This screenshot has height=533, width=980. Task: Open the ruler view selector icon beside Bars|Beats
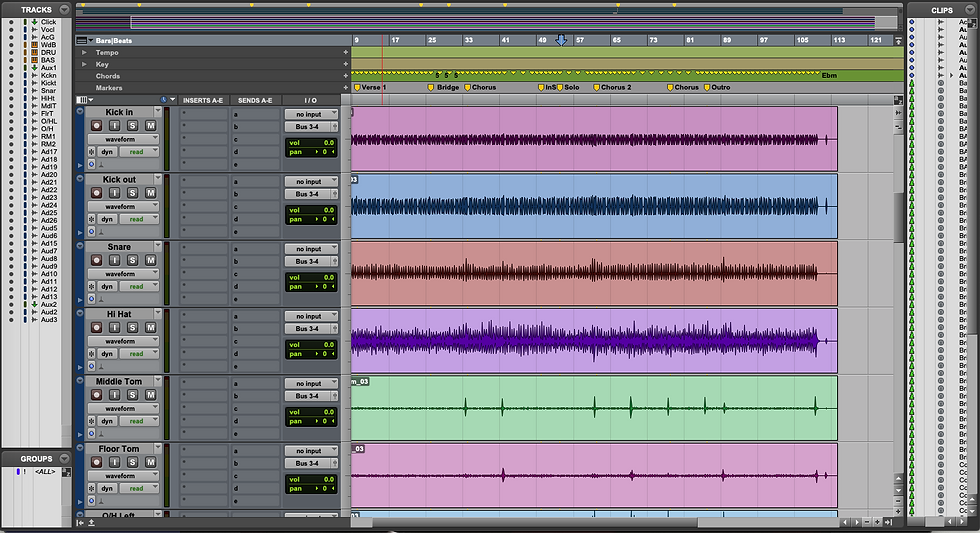[x=84, y=41]
